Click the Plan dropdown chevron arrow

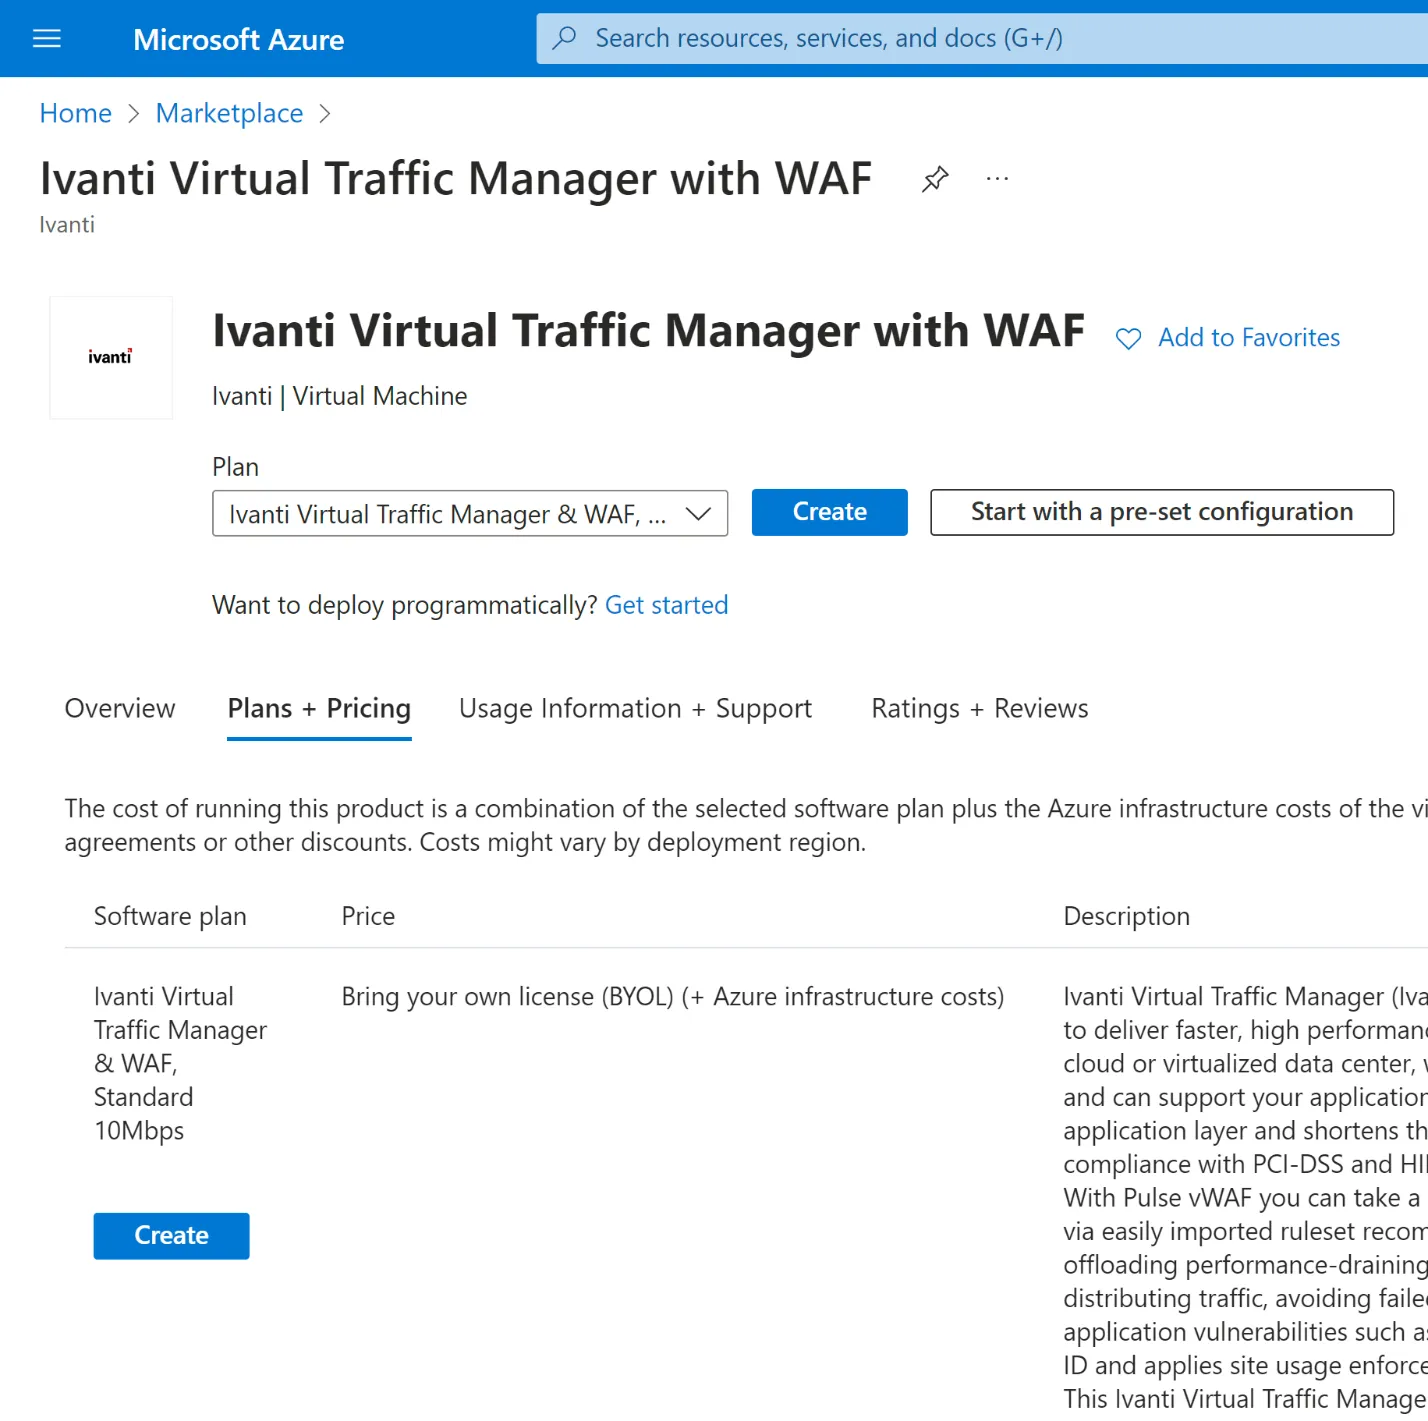[x=698, y=514]
